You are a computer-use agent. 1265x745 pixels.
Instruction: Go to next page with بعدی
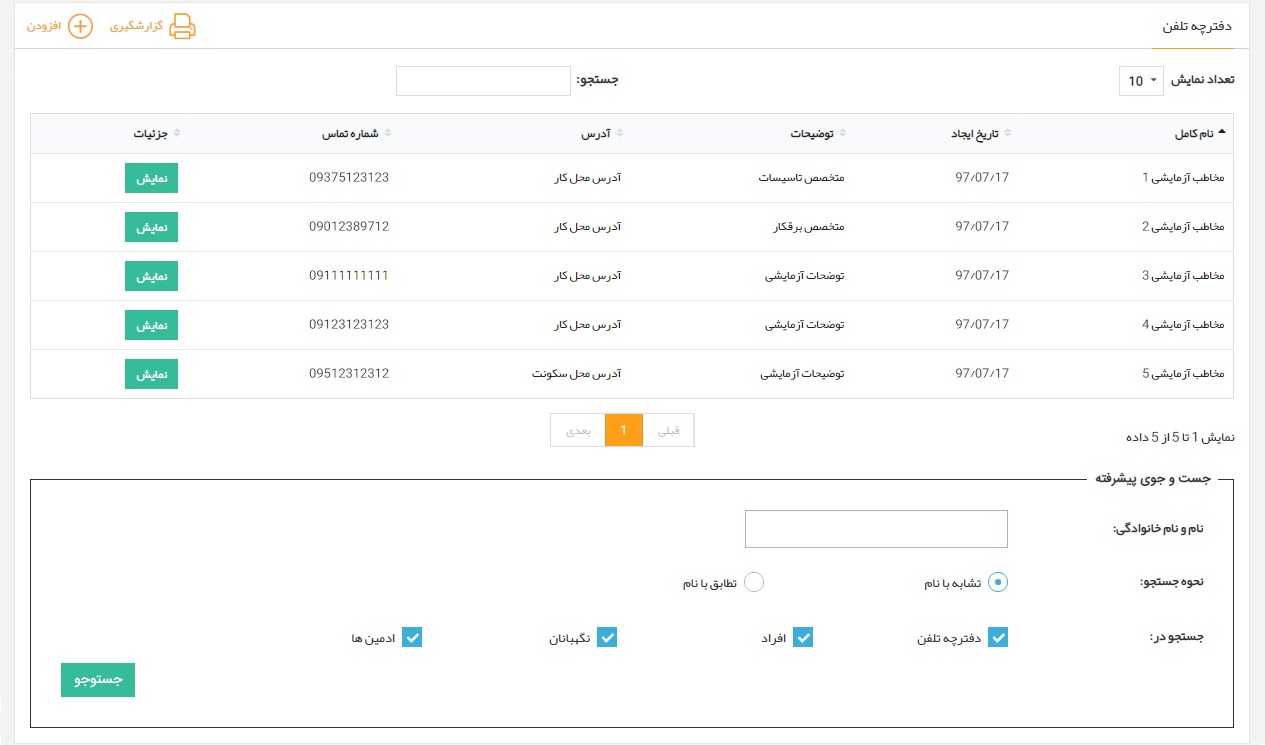click(x=578, y=430)
